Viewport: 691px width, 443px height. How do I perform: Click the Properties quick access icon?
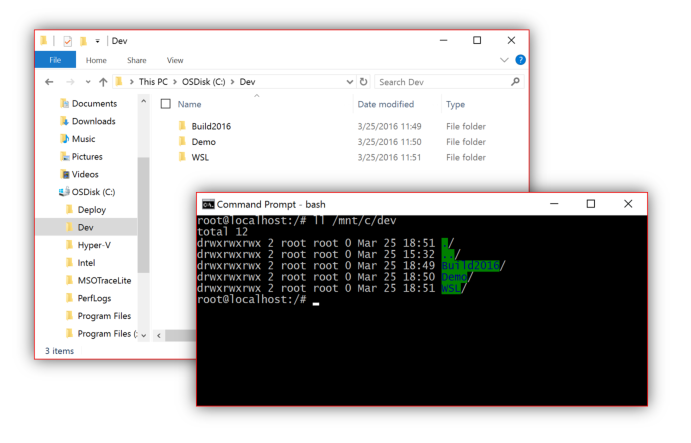[x=67, y=41]
